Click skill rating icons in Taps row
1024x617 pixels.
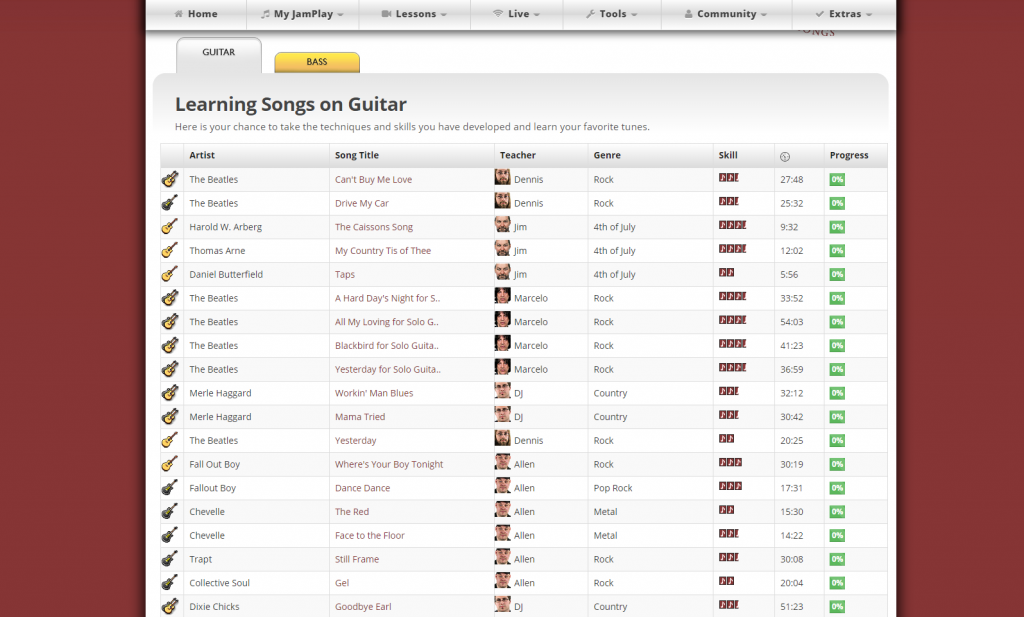coord(726,272)
